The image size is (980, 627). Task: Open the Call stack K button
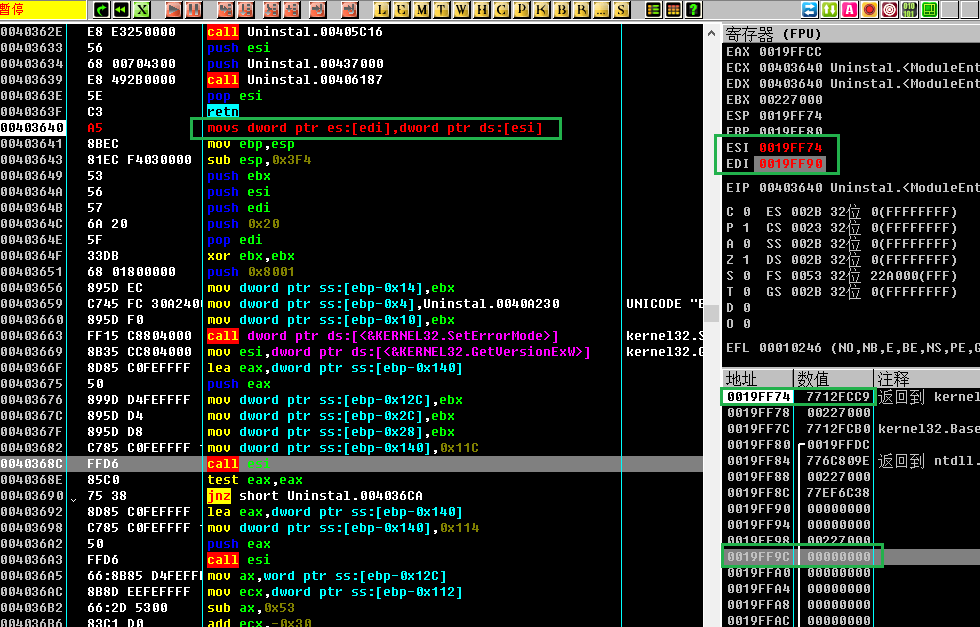[x=541, y=10]
